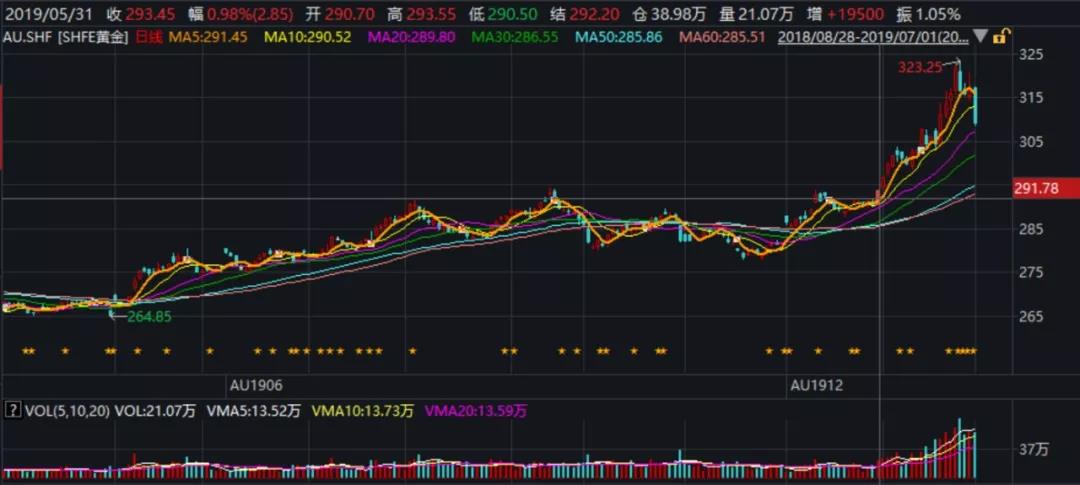Click the AU1912 contract marker
The height and width of the screenshot is (485, 1080).
point(816,384)
